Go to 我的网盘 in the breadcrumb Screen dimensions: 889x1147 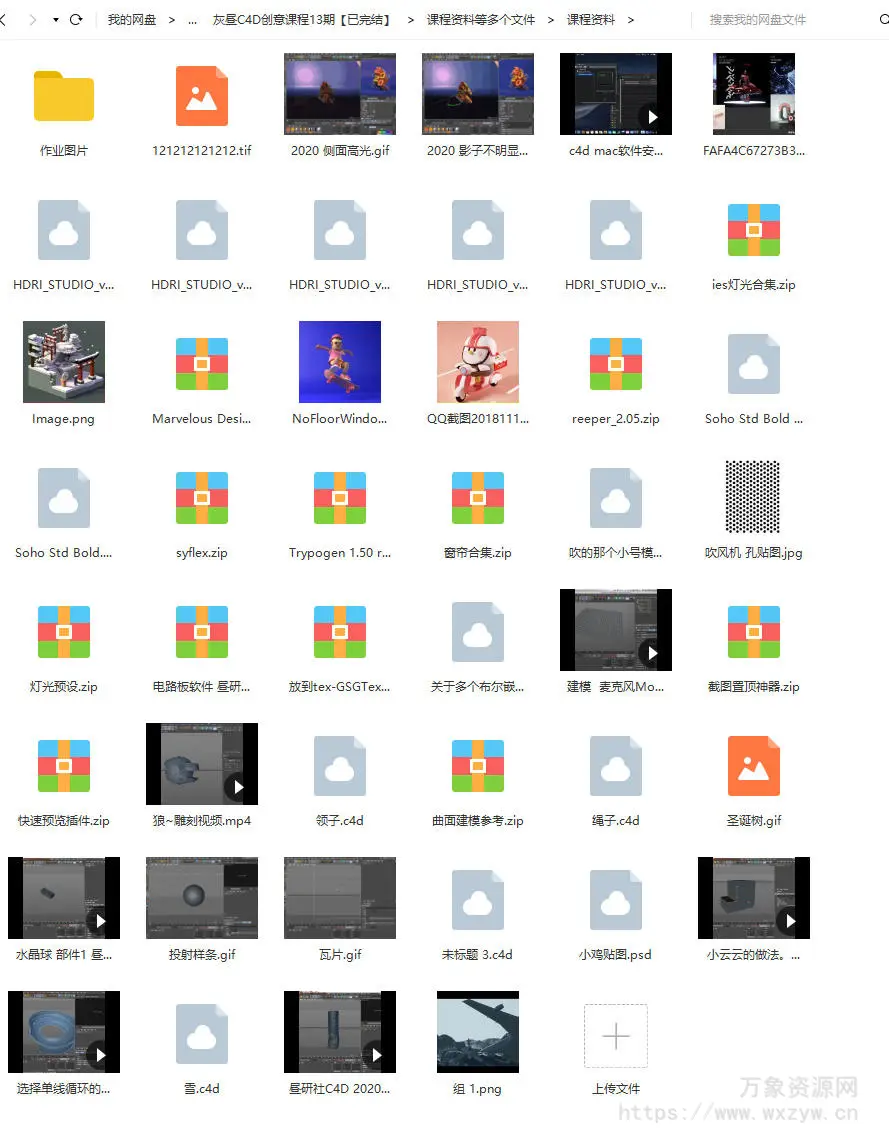[x=132, y=20]
